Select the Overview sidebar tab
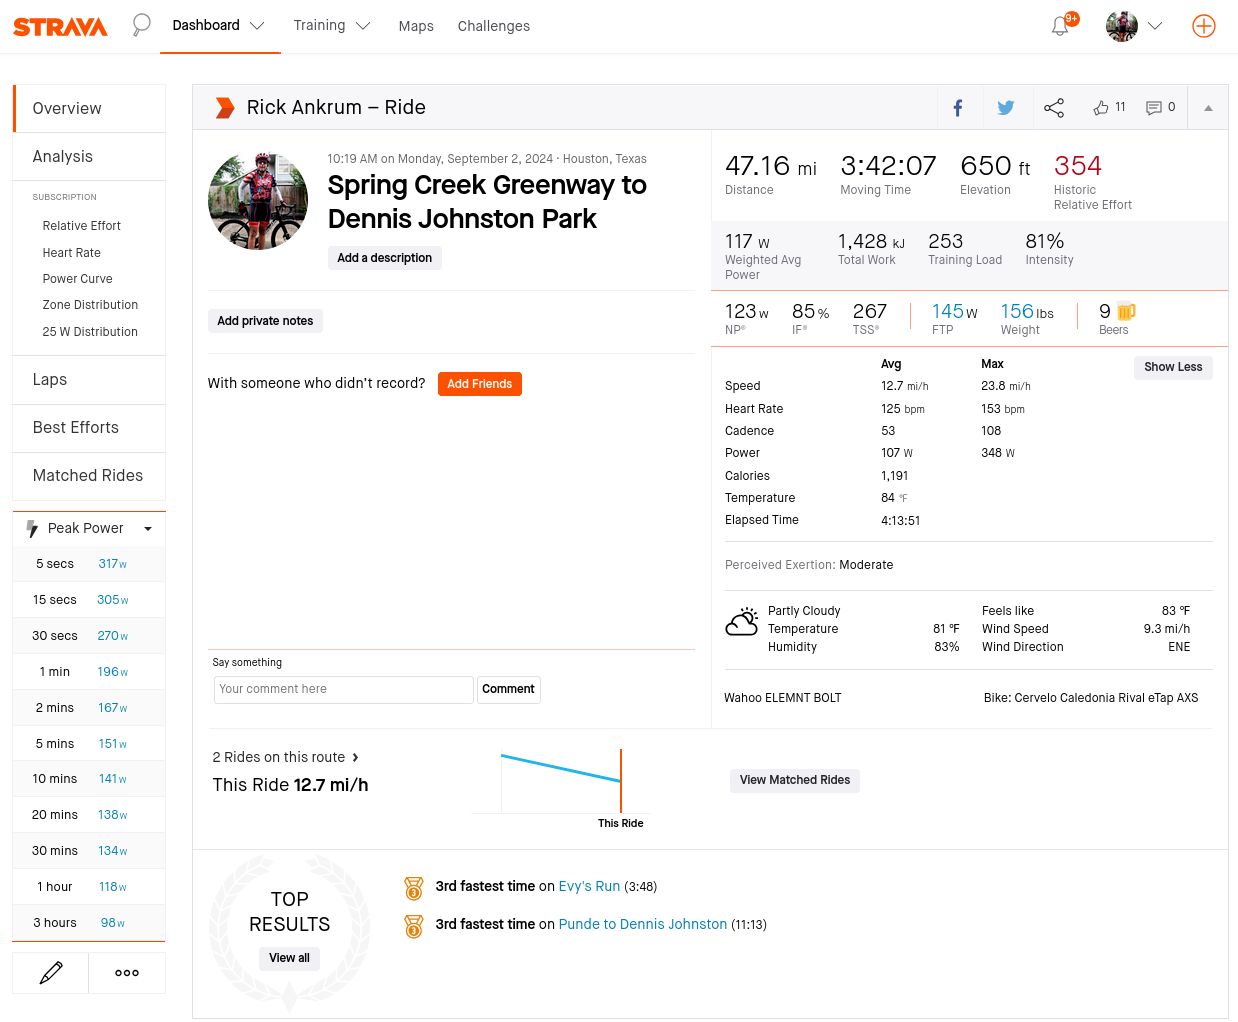Image resolution: width=1238 pixels, height=1022 pixels. click(x=90, y=108)
